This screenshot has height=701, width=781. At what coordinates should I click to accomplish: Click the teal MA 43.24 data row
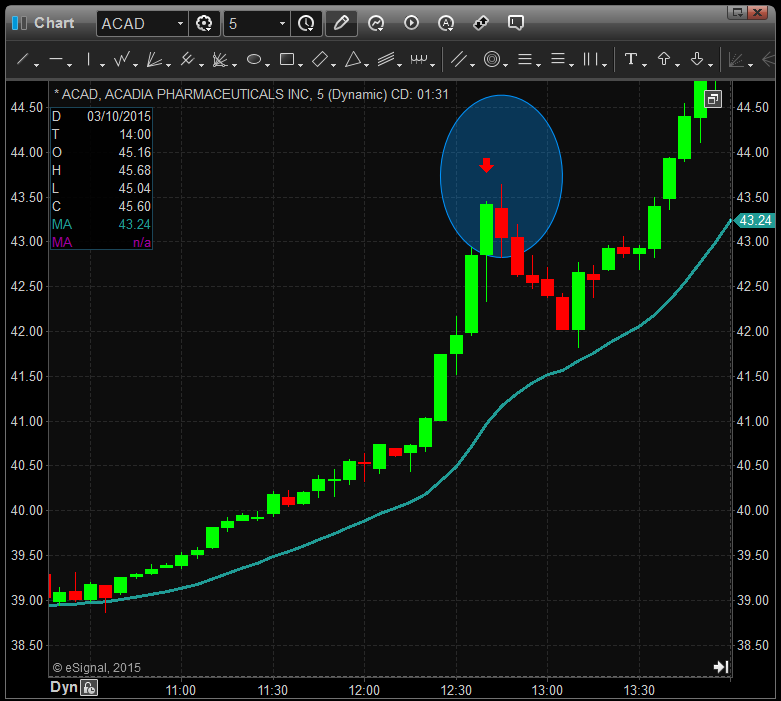[x=101, y=224]
